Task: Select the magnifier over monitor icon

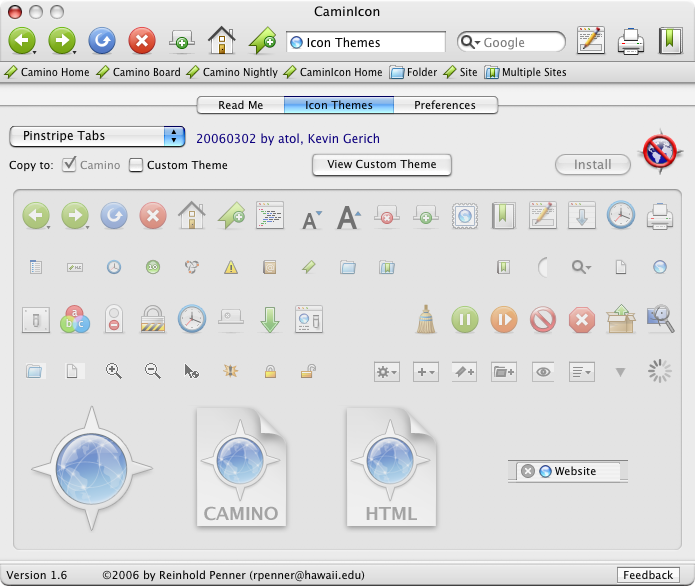Action: (x=660, y=318)
